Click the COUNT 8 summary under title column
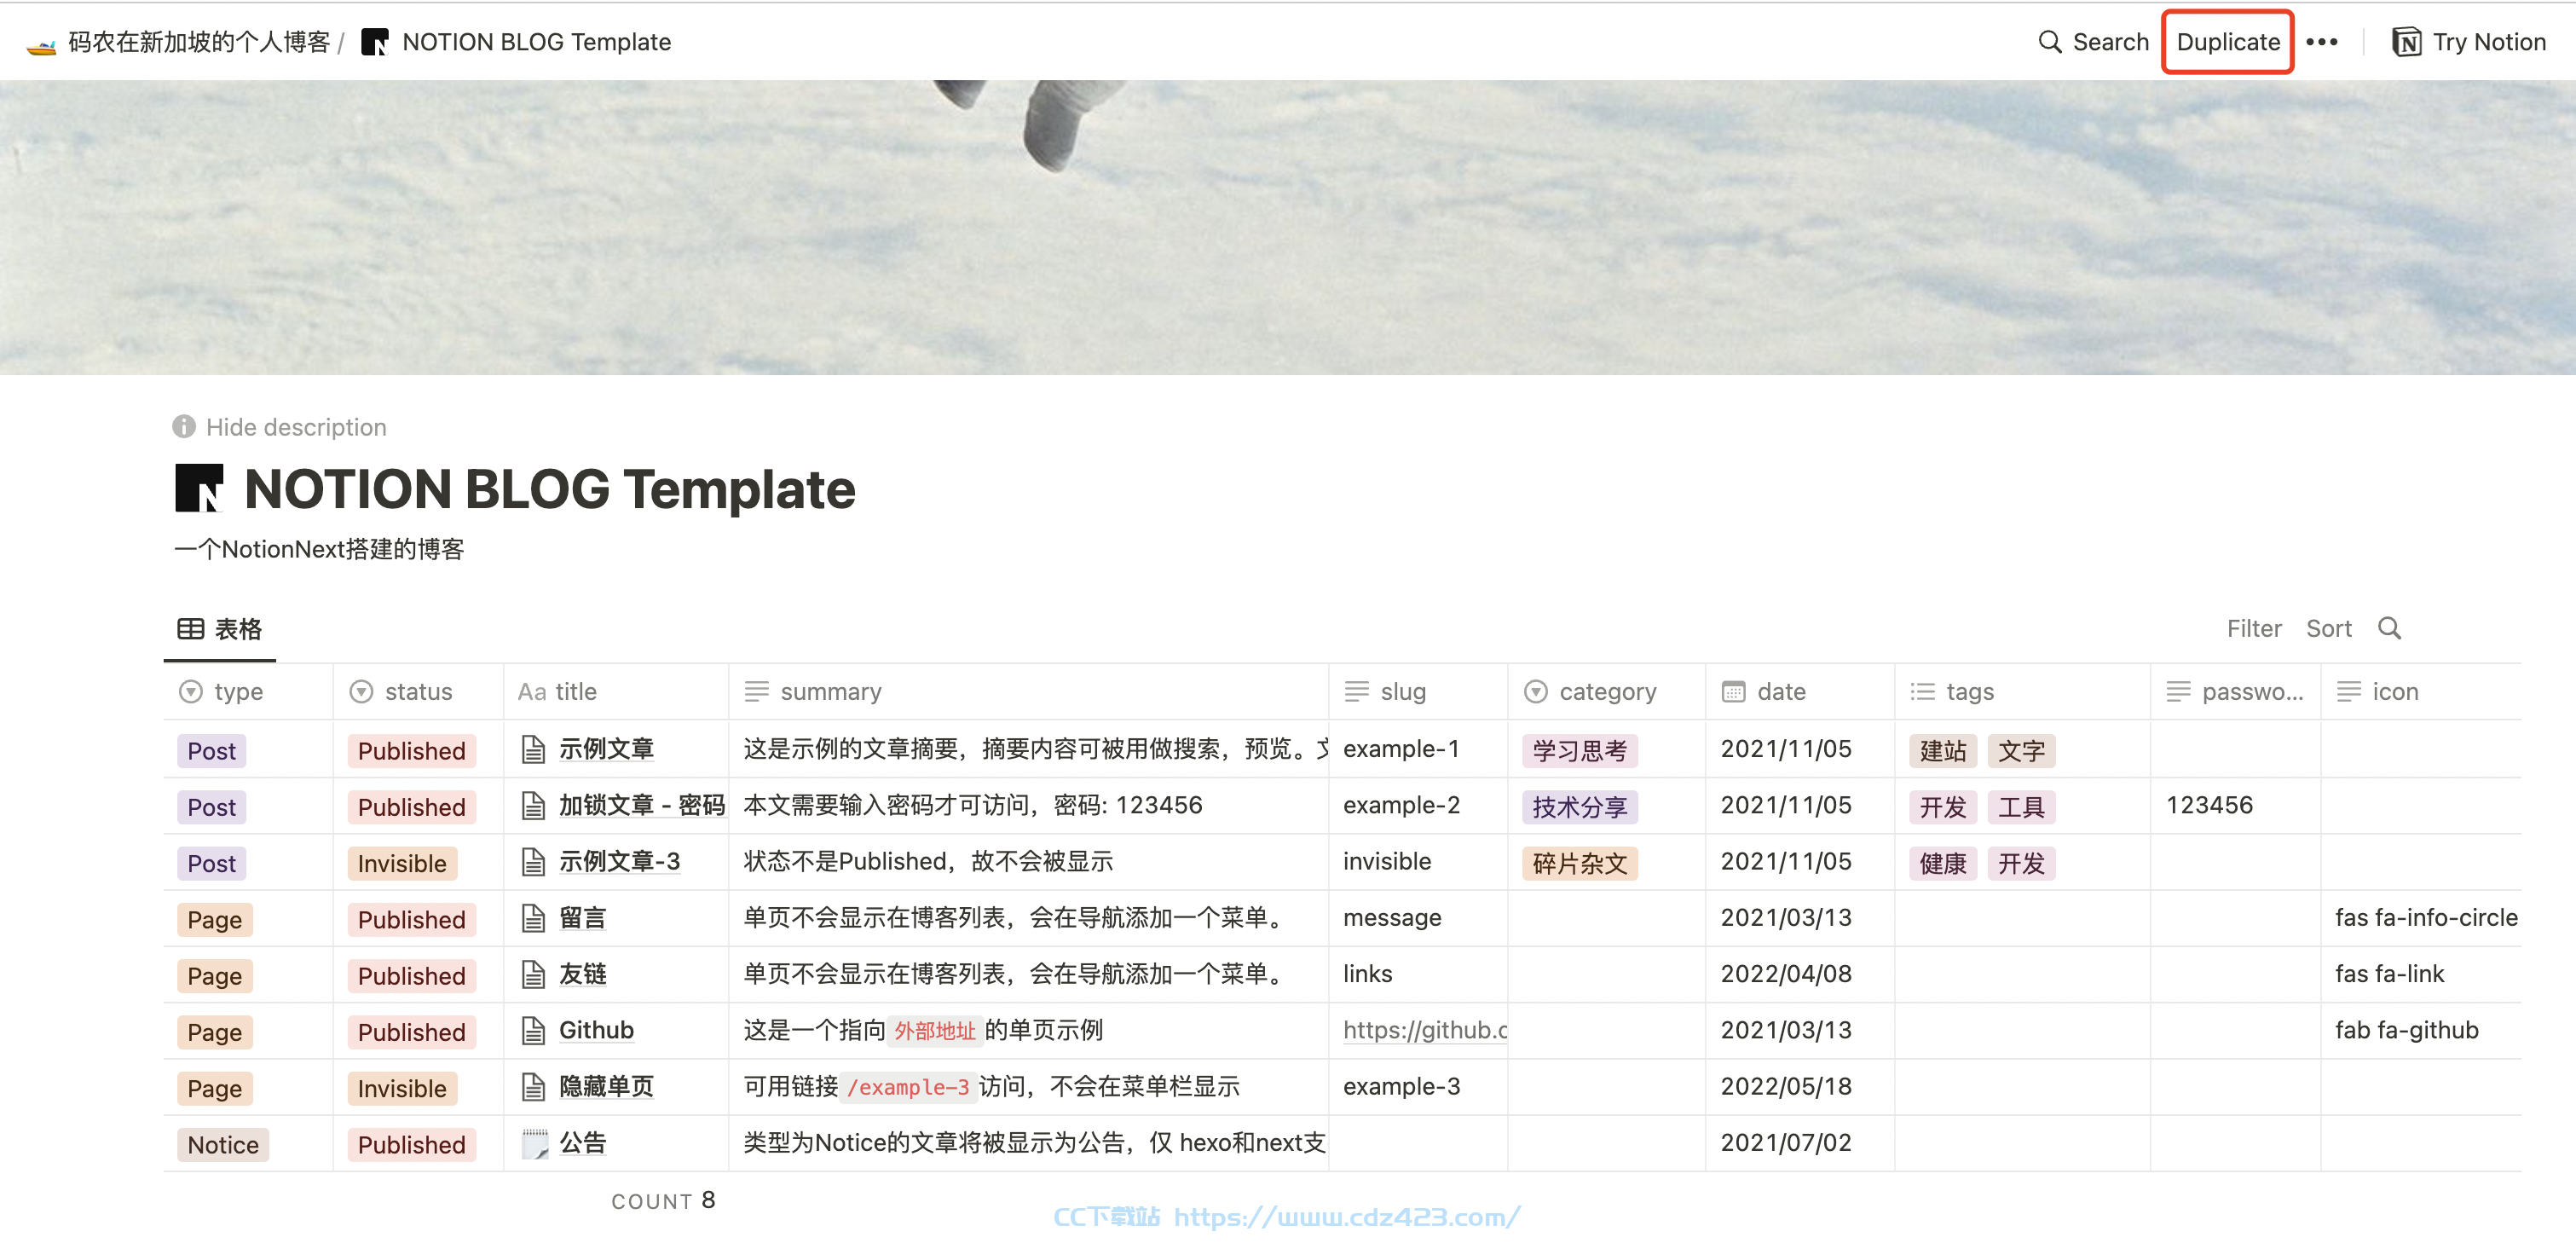This screenshot has width=2576, height=1243. (x=663, y=1200)
